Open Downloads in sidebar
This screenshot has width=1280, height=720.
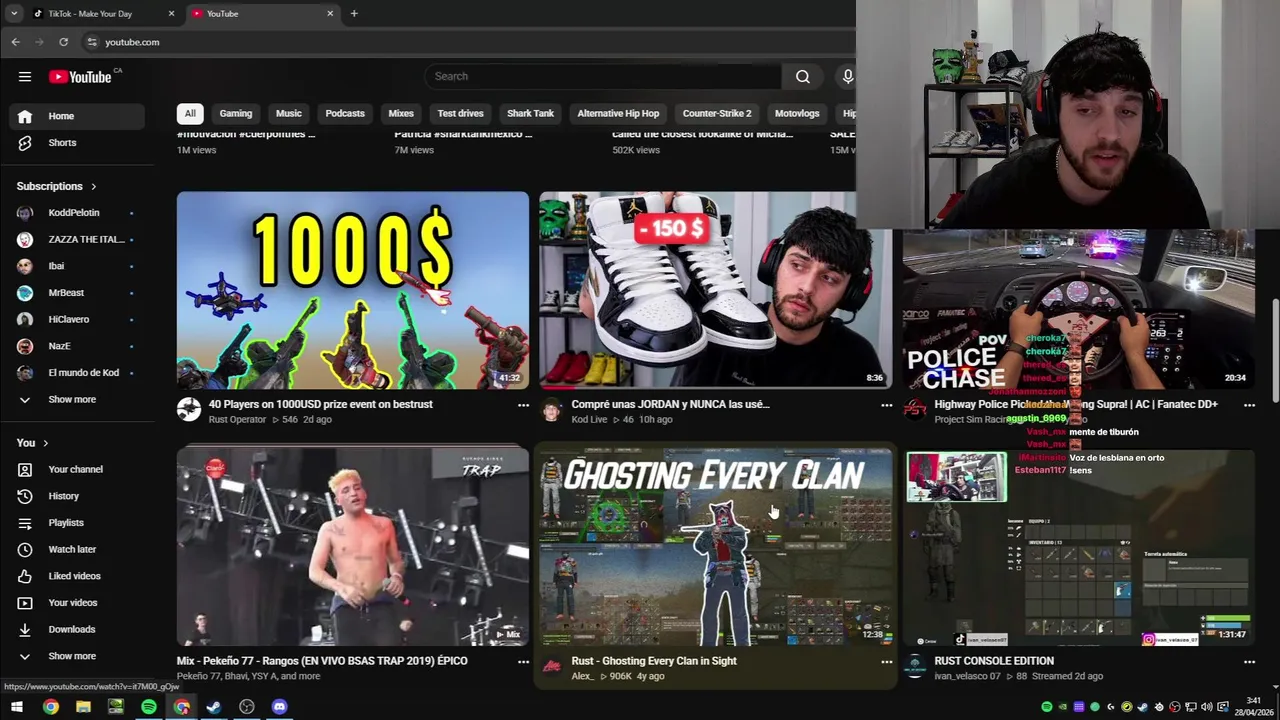[78, 629]
